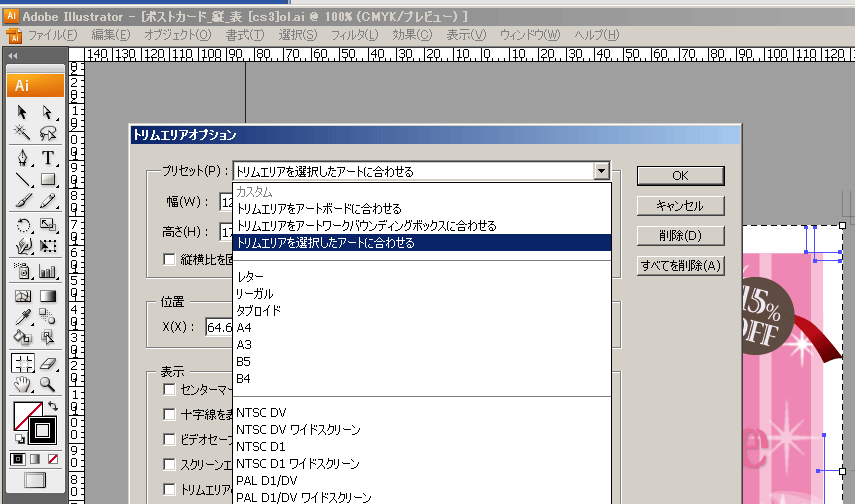Close the プリセット dropdown arrow

tap(601, 171)
